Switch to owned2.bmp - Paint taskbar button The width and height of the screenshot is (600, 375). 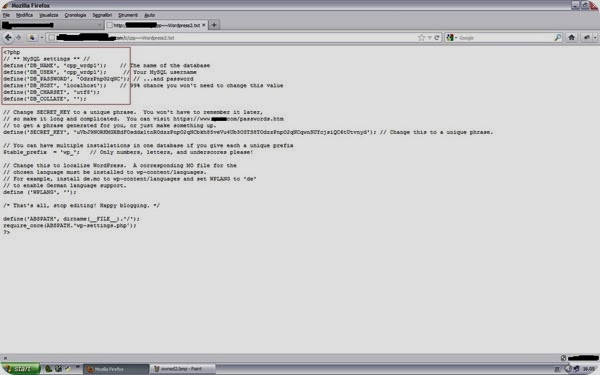point(182,369)
